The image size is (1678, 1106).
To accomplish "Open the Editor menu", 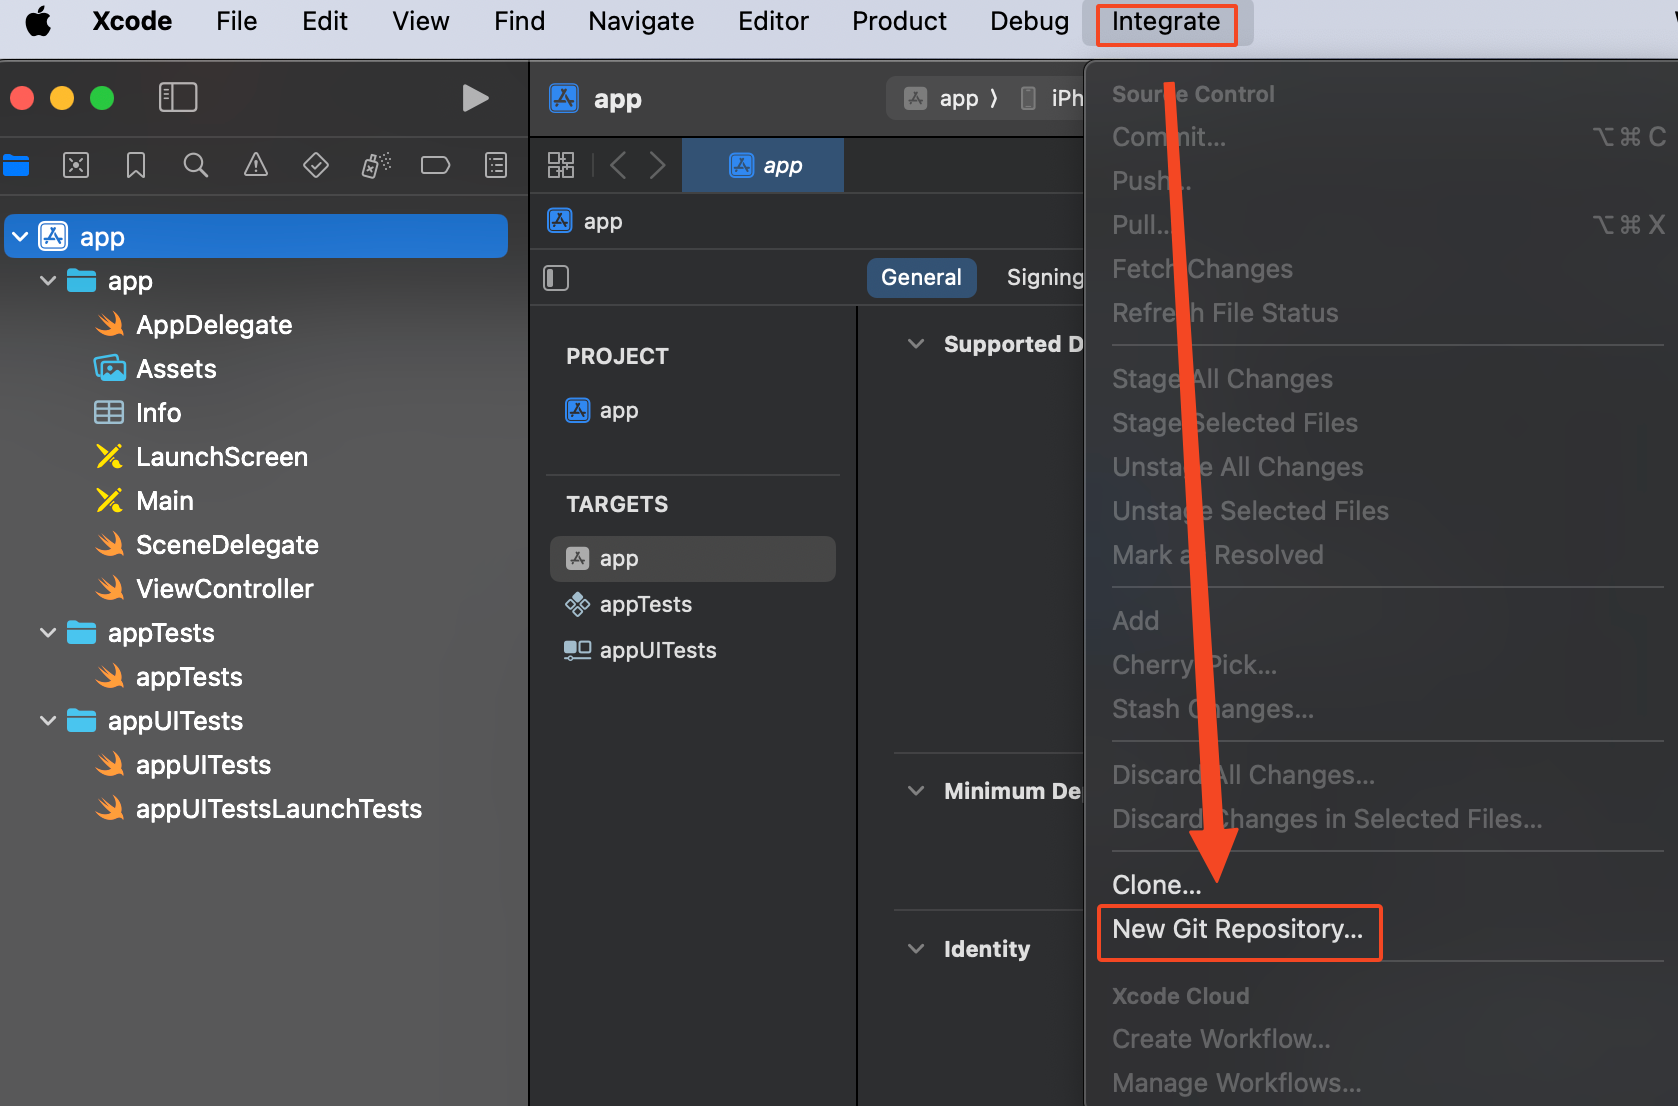I will click(773, 21).
